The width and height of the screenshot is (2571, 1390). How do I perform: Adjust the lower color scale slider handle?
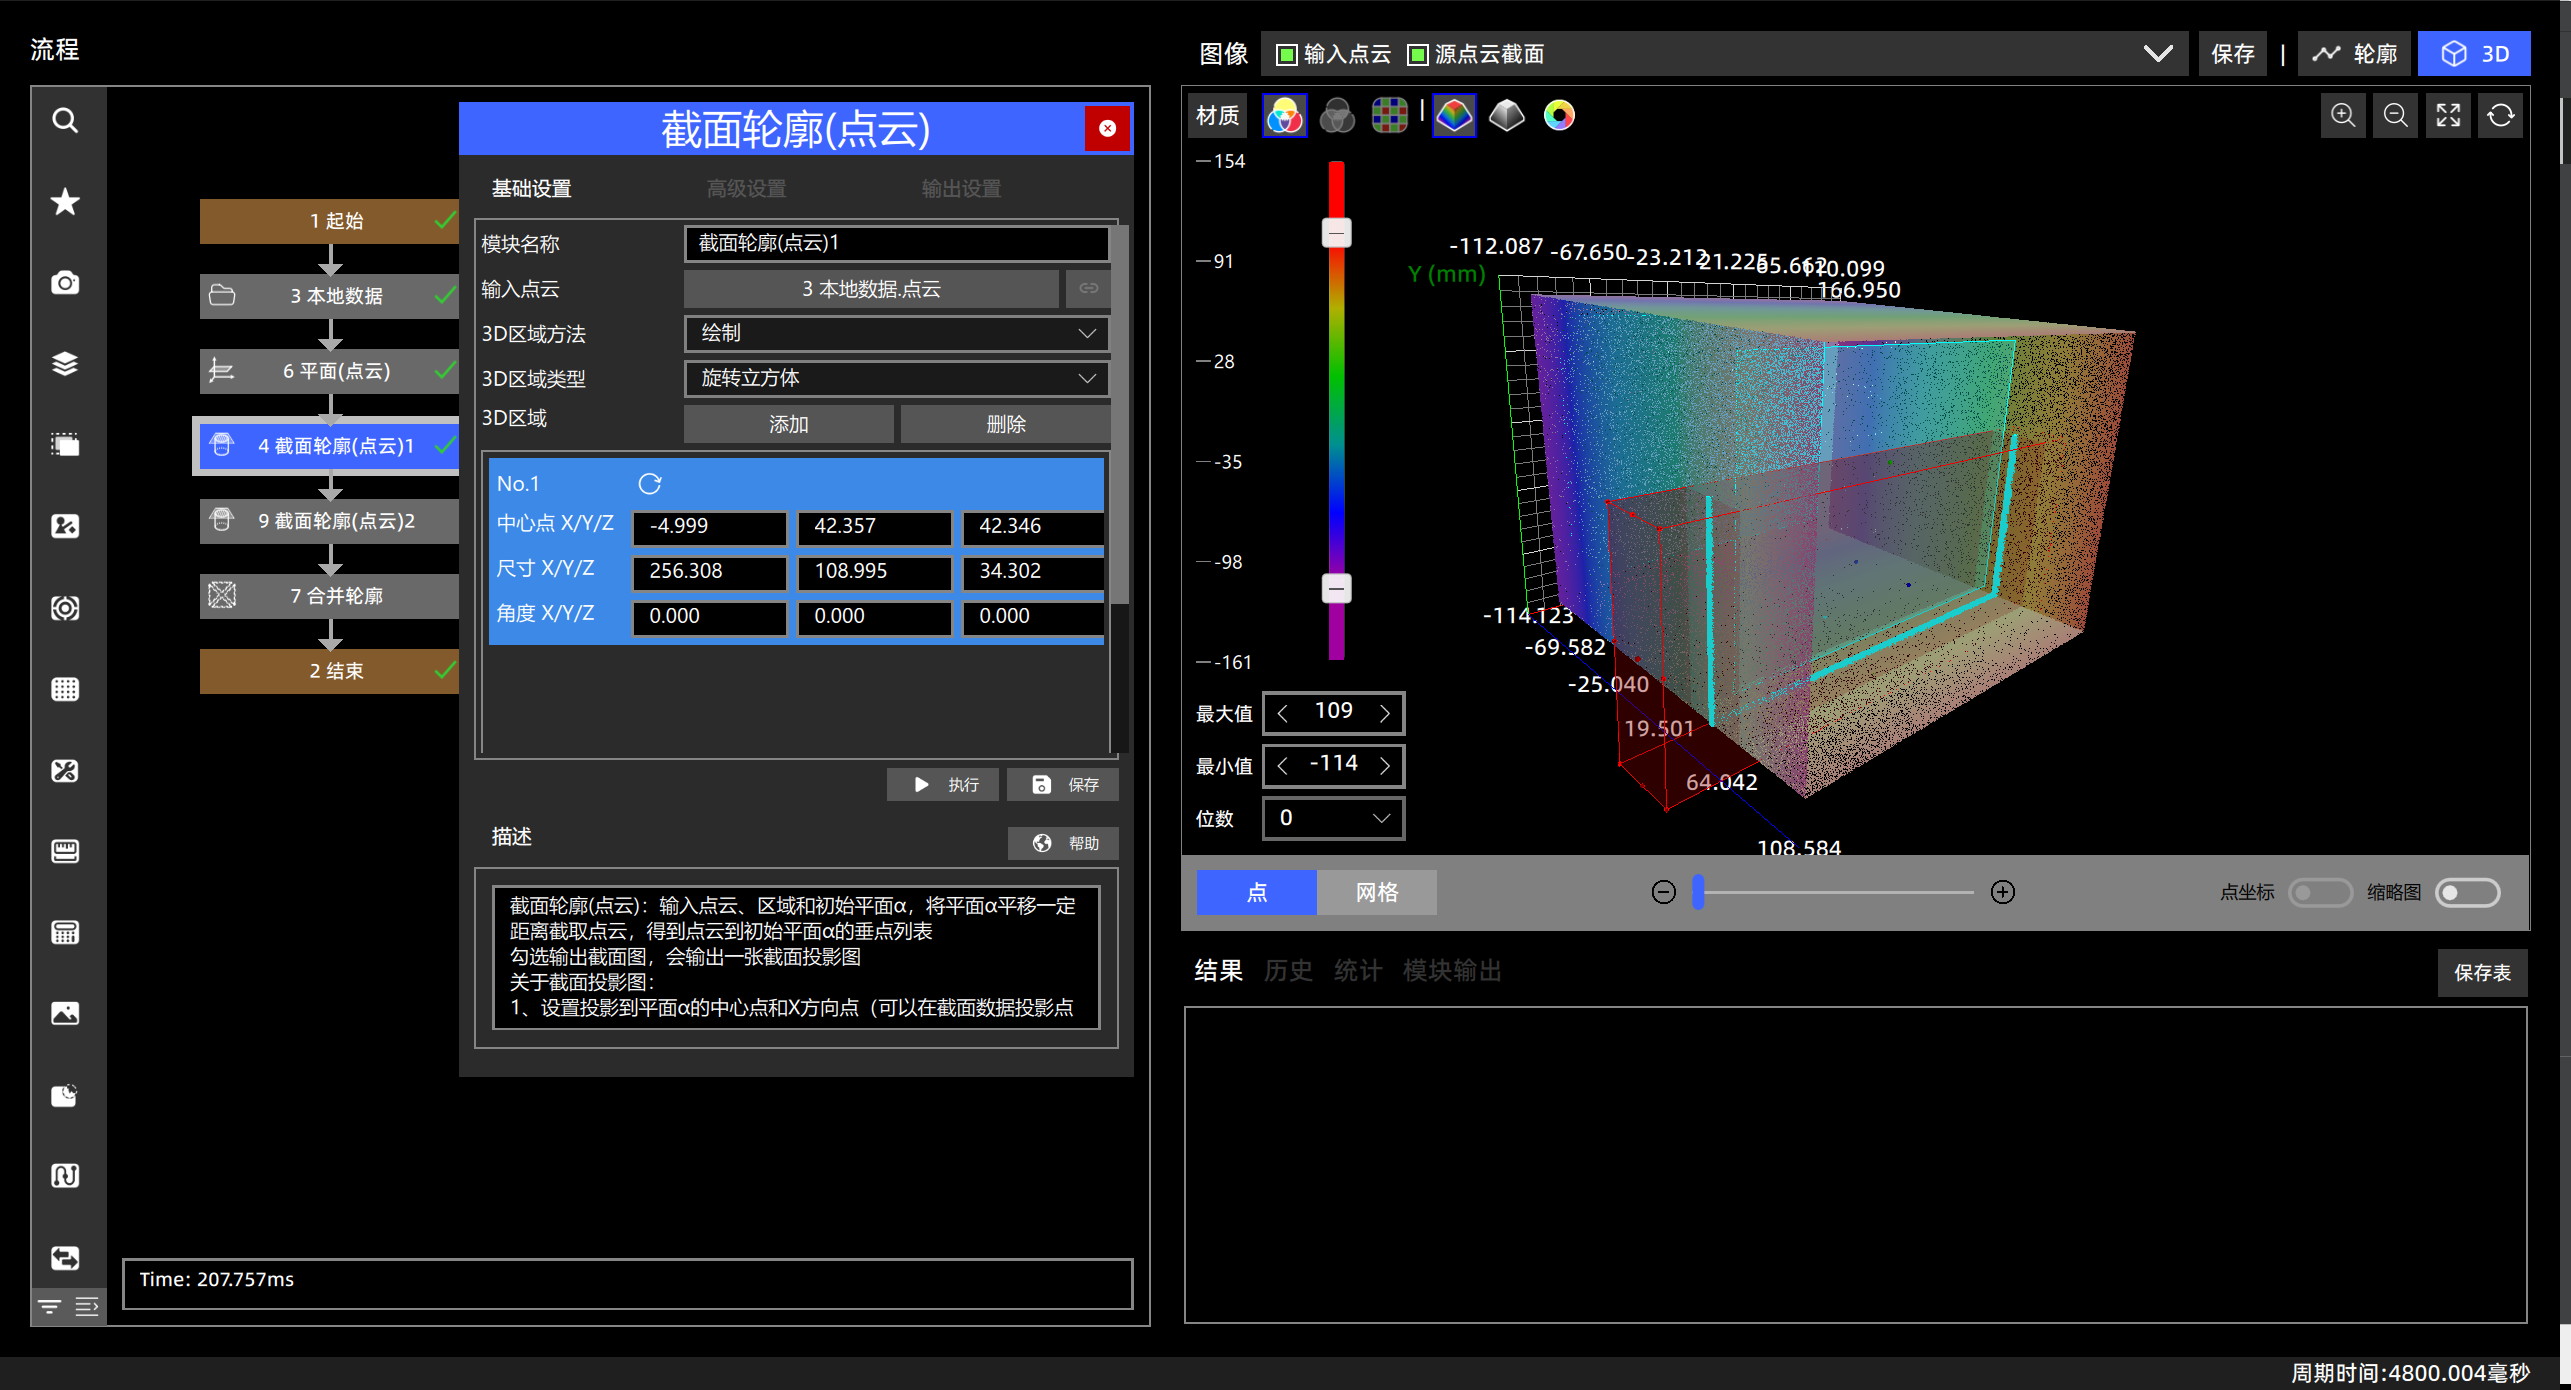(1337, 588)
